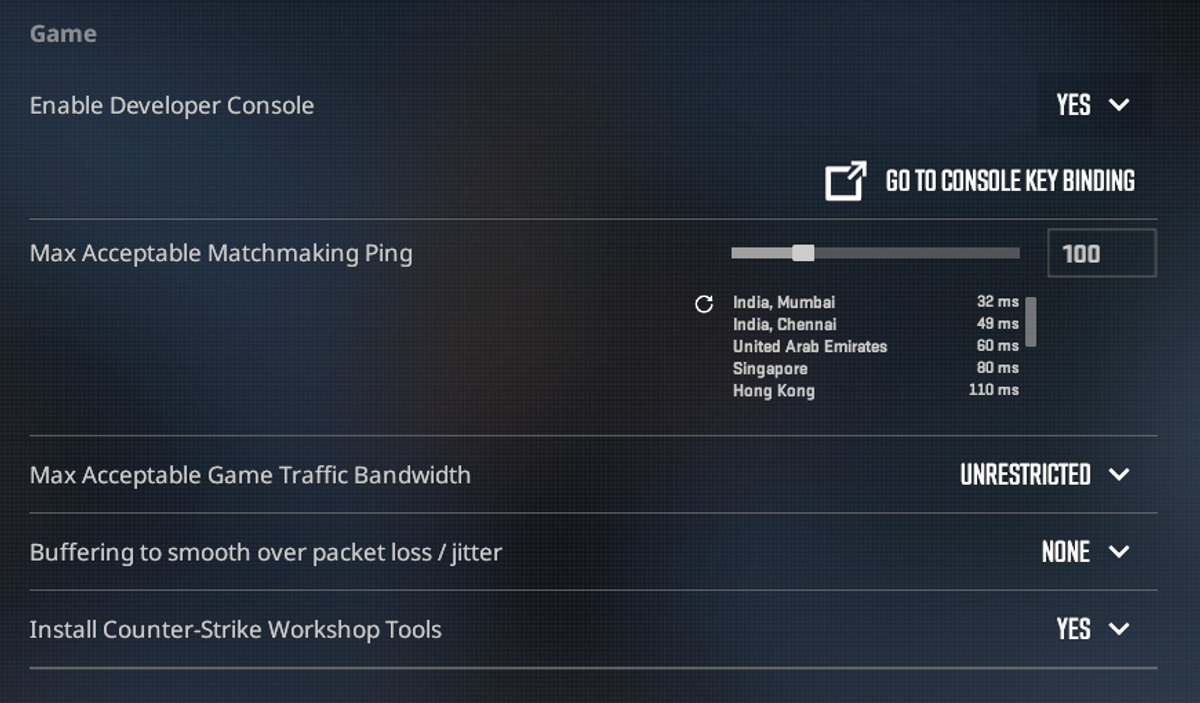Open the Buffering packet loss dropdown arrow

pos(1119,552)
